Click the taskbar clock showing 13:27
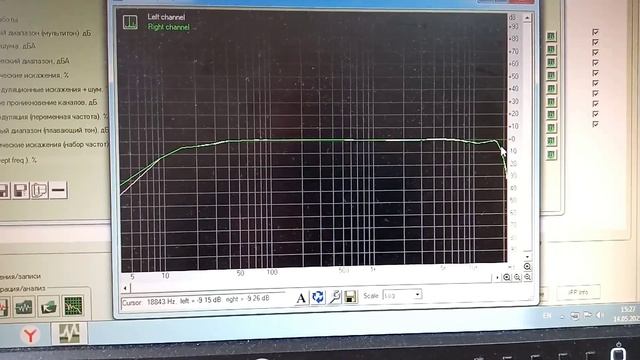The image size is (640, 360). tap(627, 314)
